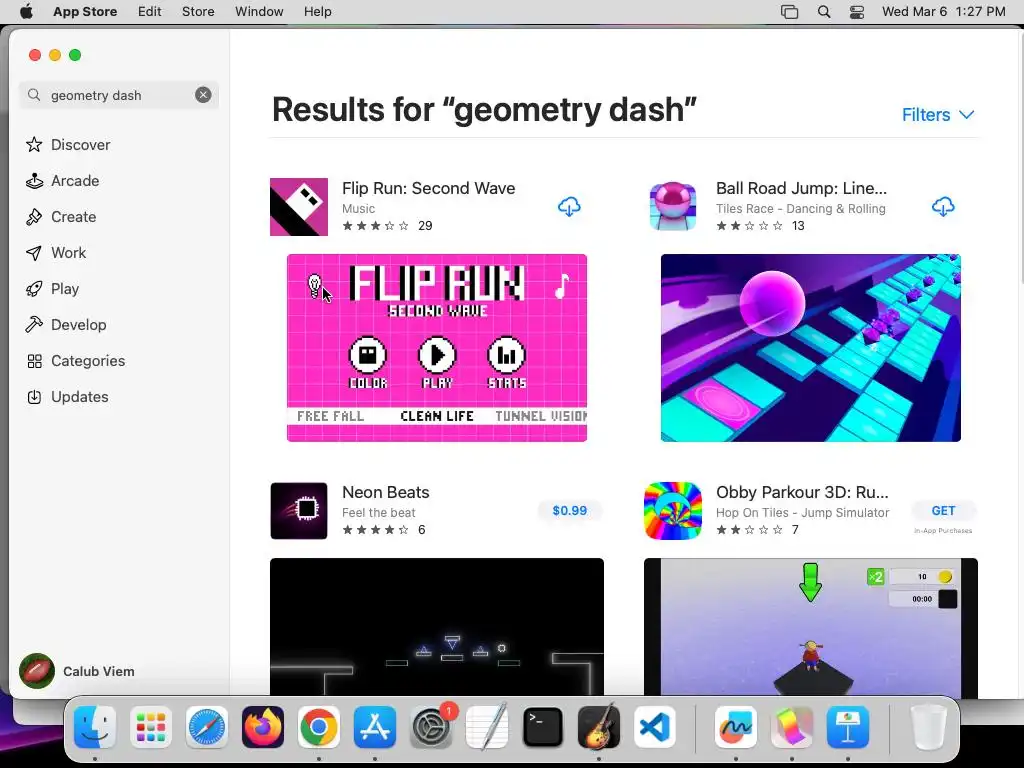Screen dimensions: 1024x768
Task: Open Stage Manager icon in menu bar
Action: click(x=790, y=11)
